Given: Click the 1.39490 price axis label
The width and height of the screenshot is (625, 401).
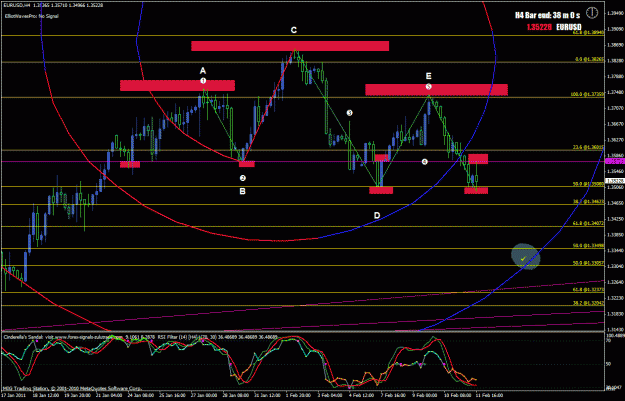Looking at the screenshot, I should [x=615, y=13].
